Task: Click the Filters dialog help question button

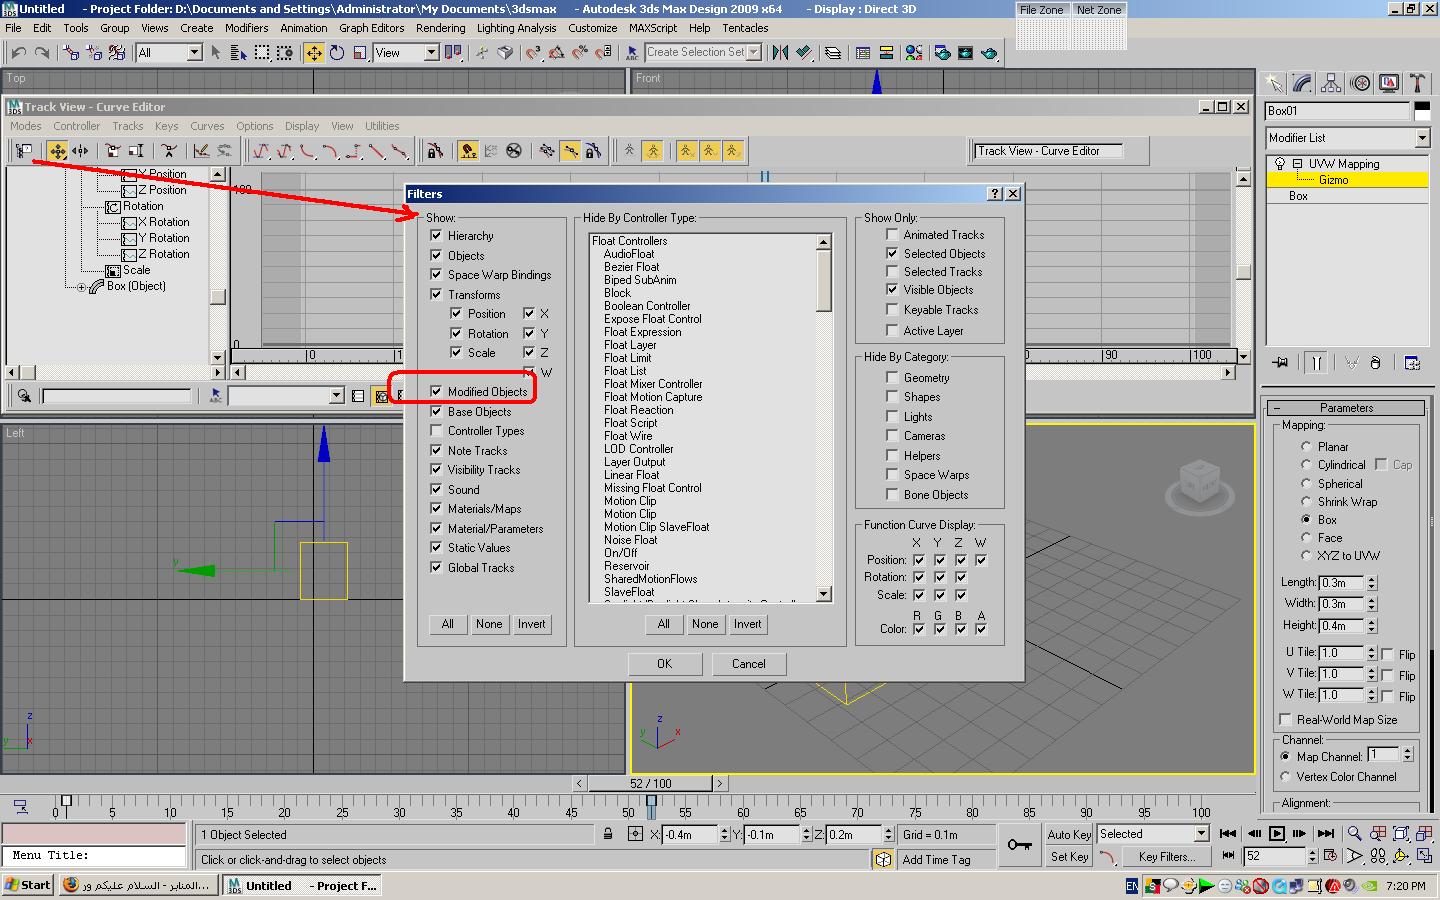Action: (995, 194)
